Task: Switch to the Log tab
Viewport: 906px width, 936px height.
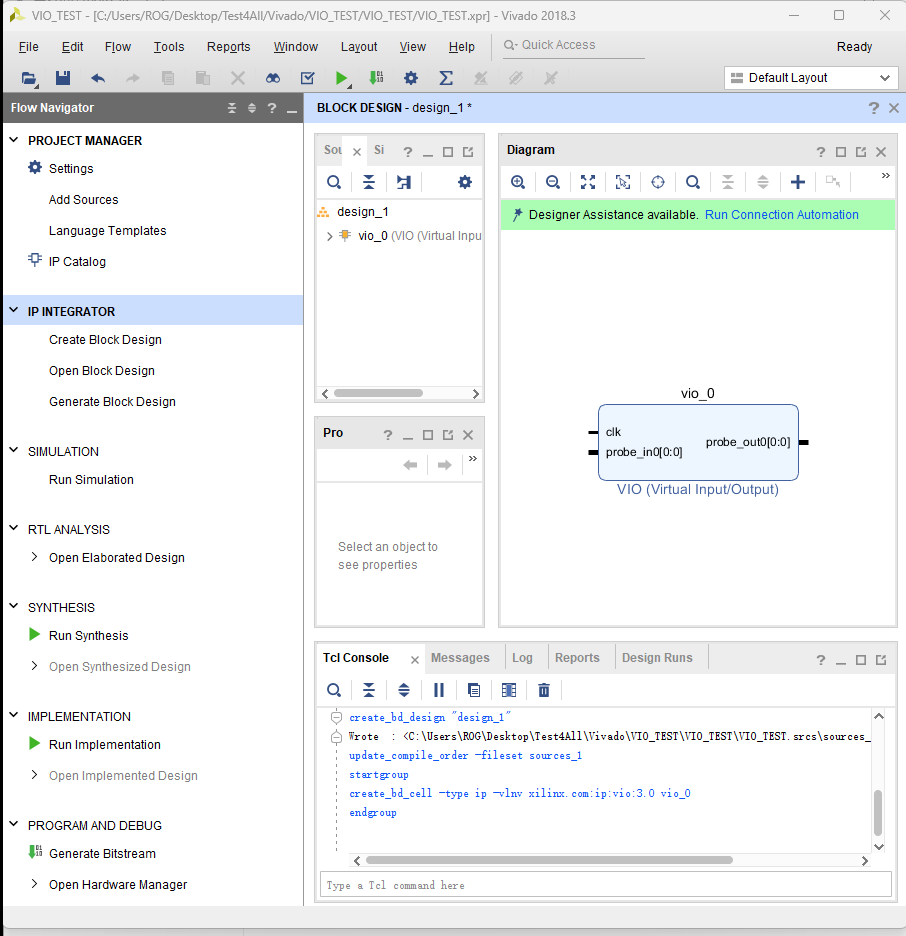Action: (522, 657)
